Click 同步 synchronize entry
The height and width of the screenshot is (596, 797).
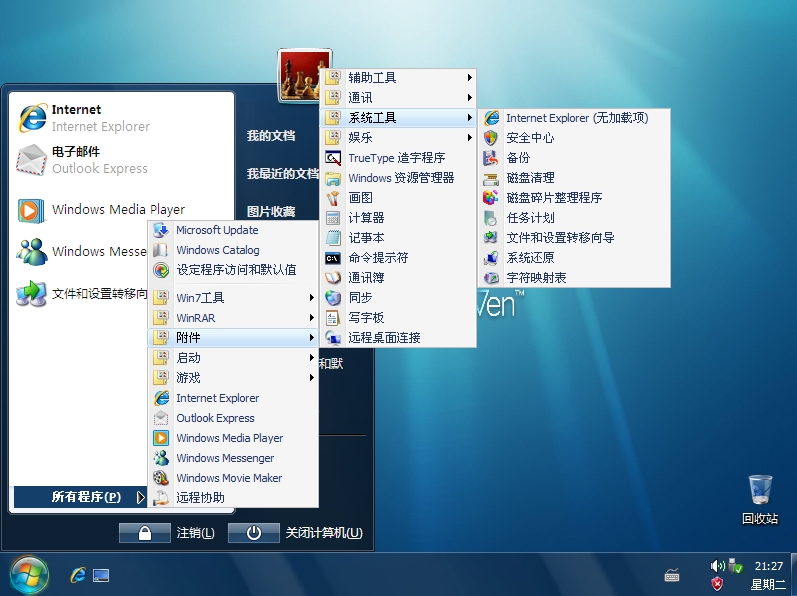pyautogui.click(x=398, y=298)
